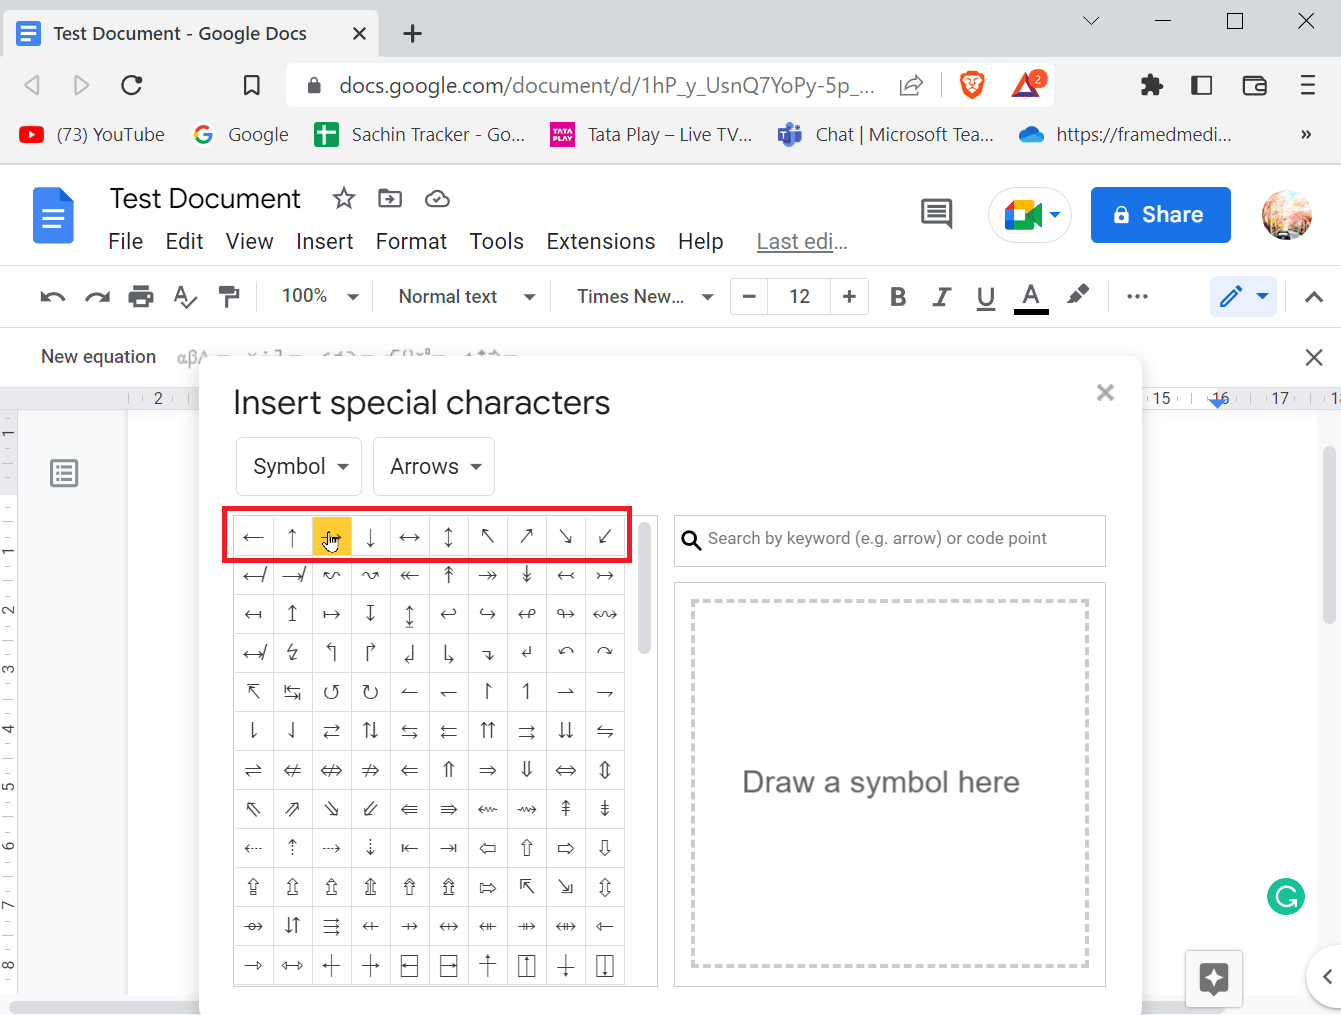1341x1015 pixels.
Task: Go to Docs home via blue document logo
Action: click(x=53, y=215)
